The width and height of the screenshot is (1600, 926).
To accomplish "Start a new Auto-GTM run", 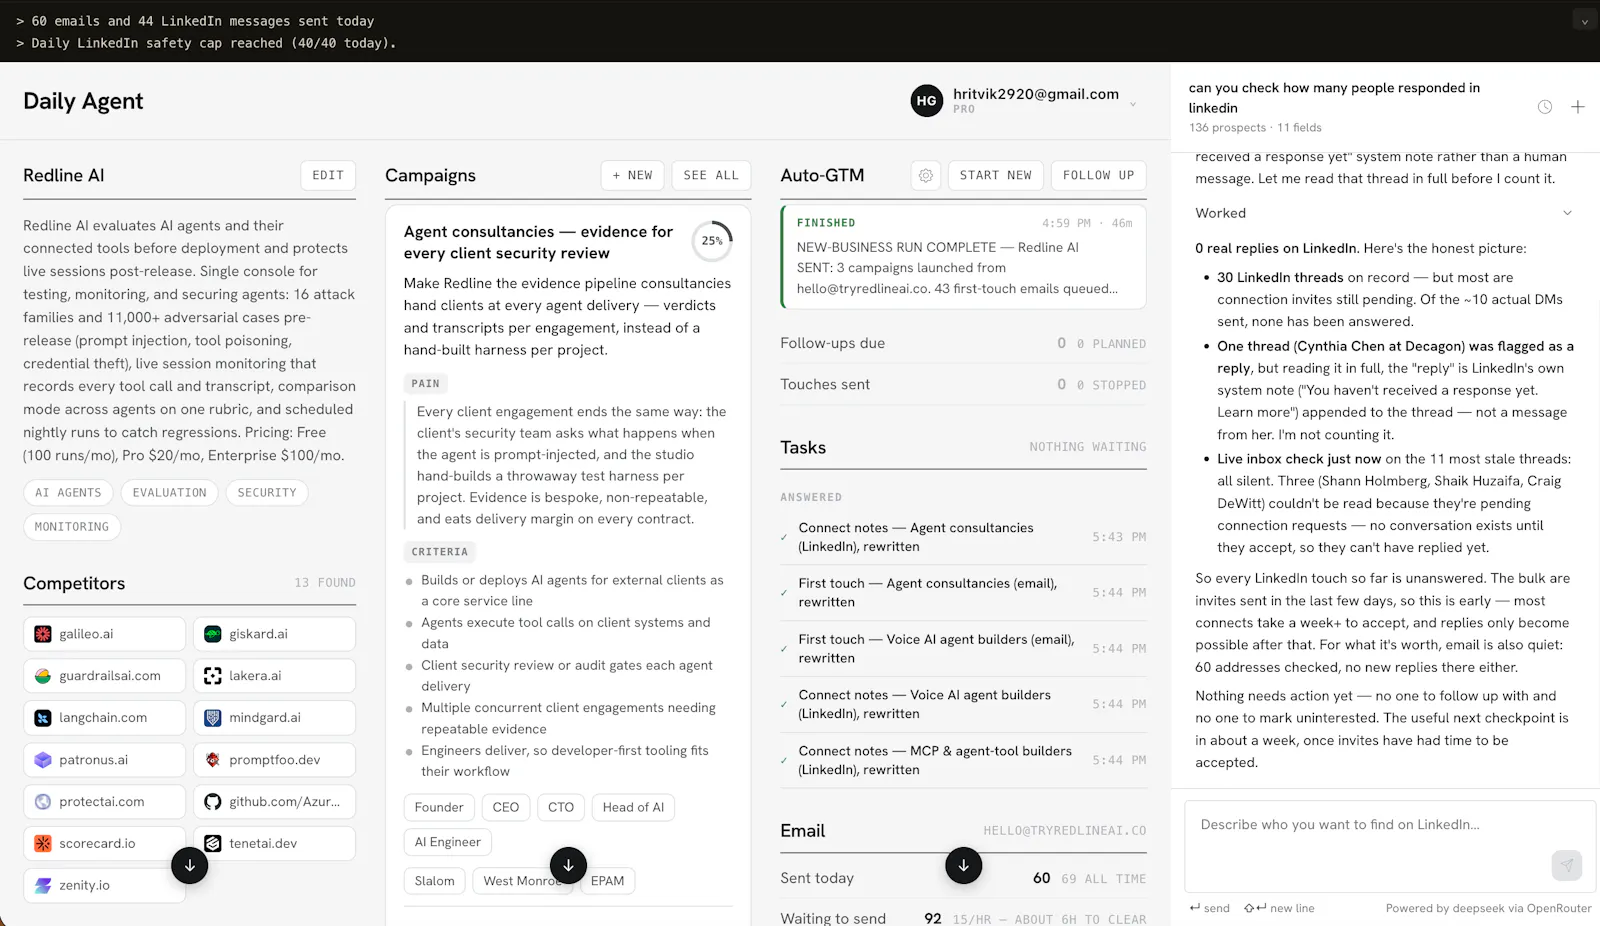I will tap(996, 175).
